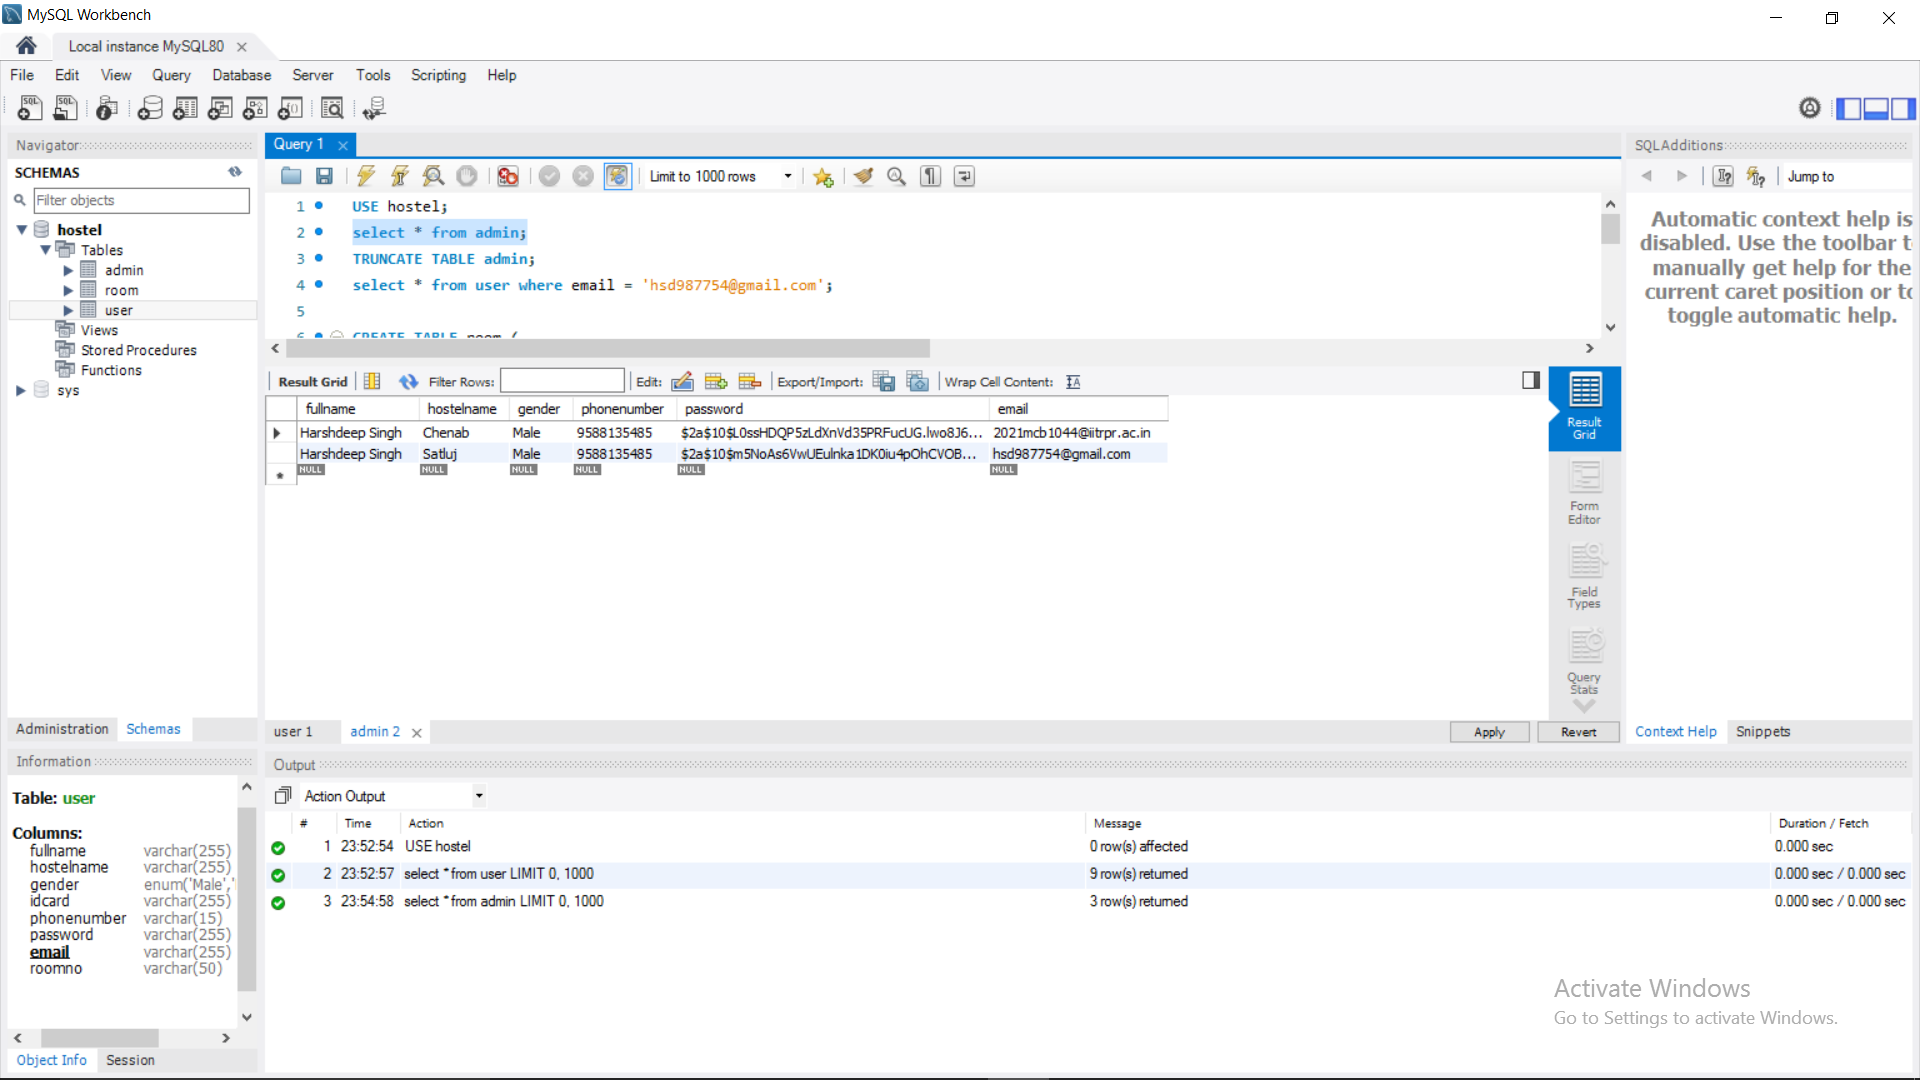This screenshot has height=1080, width=1920.
Task: Collapse the hostel schema tree
Action: coord(21,230)
